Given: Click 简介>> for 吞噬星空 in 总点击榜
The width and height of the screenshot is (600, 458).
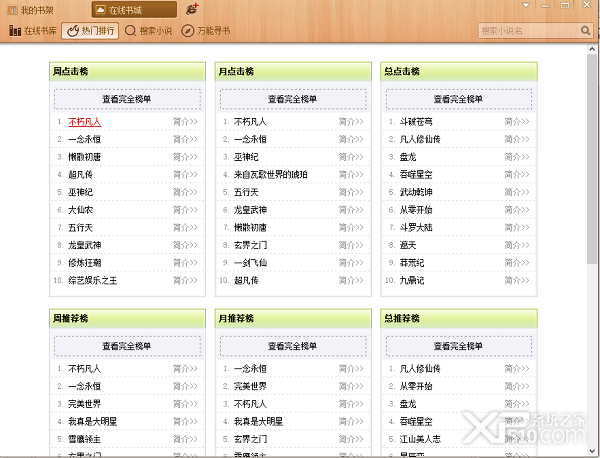Looking at the screenshot, I should coord(517,175).
